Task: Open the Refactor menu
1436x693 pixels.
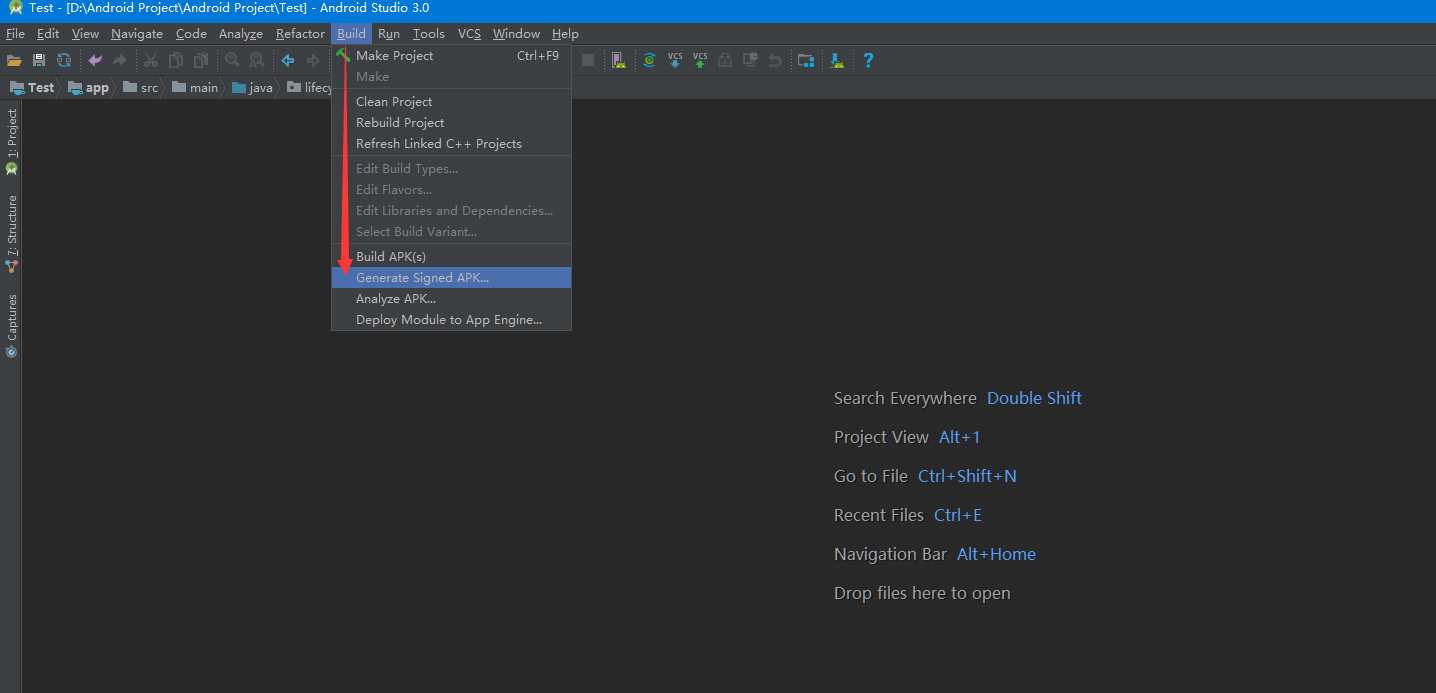Action: coord(300,34)
